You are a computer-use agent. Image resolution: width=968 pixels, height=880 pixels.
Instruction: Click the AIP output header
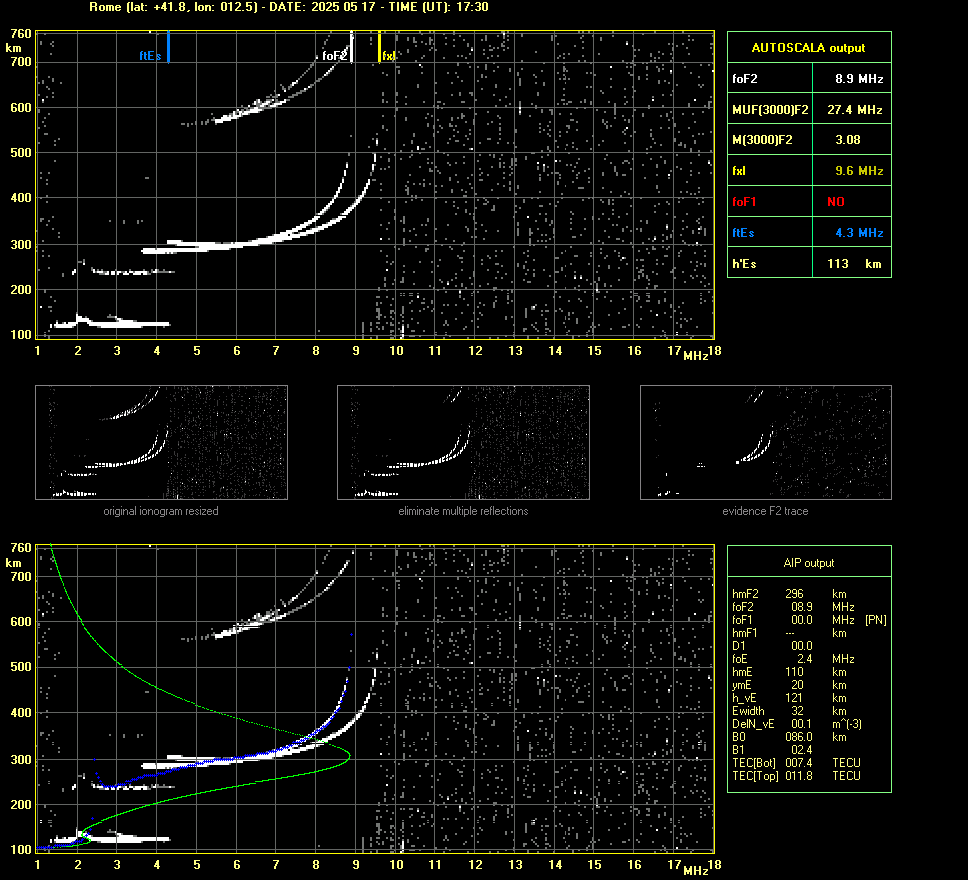(x=808, y=563)
